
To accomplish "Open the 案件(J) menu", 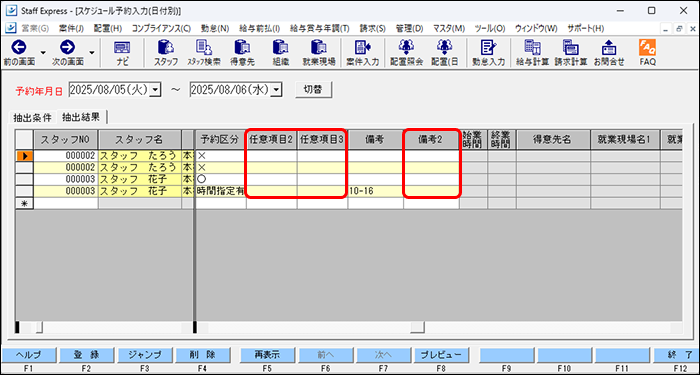I will 71,28.
